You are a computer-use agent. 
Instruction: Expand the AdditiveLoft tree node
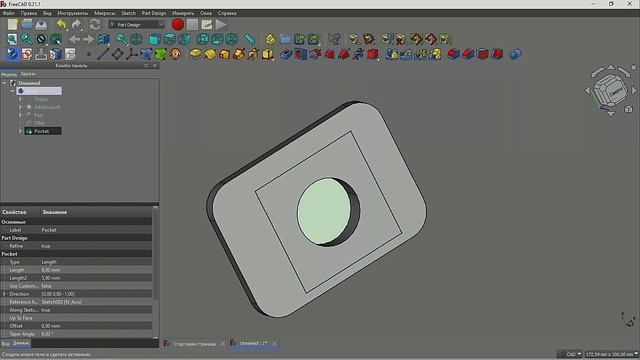pyautogui.click(x=20, y=107)
